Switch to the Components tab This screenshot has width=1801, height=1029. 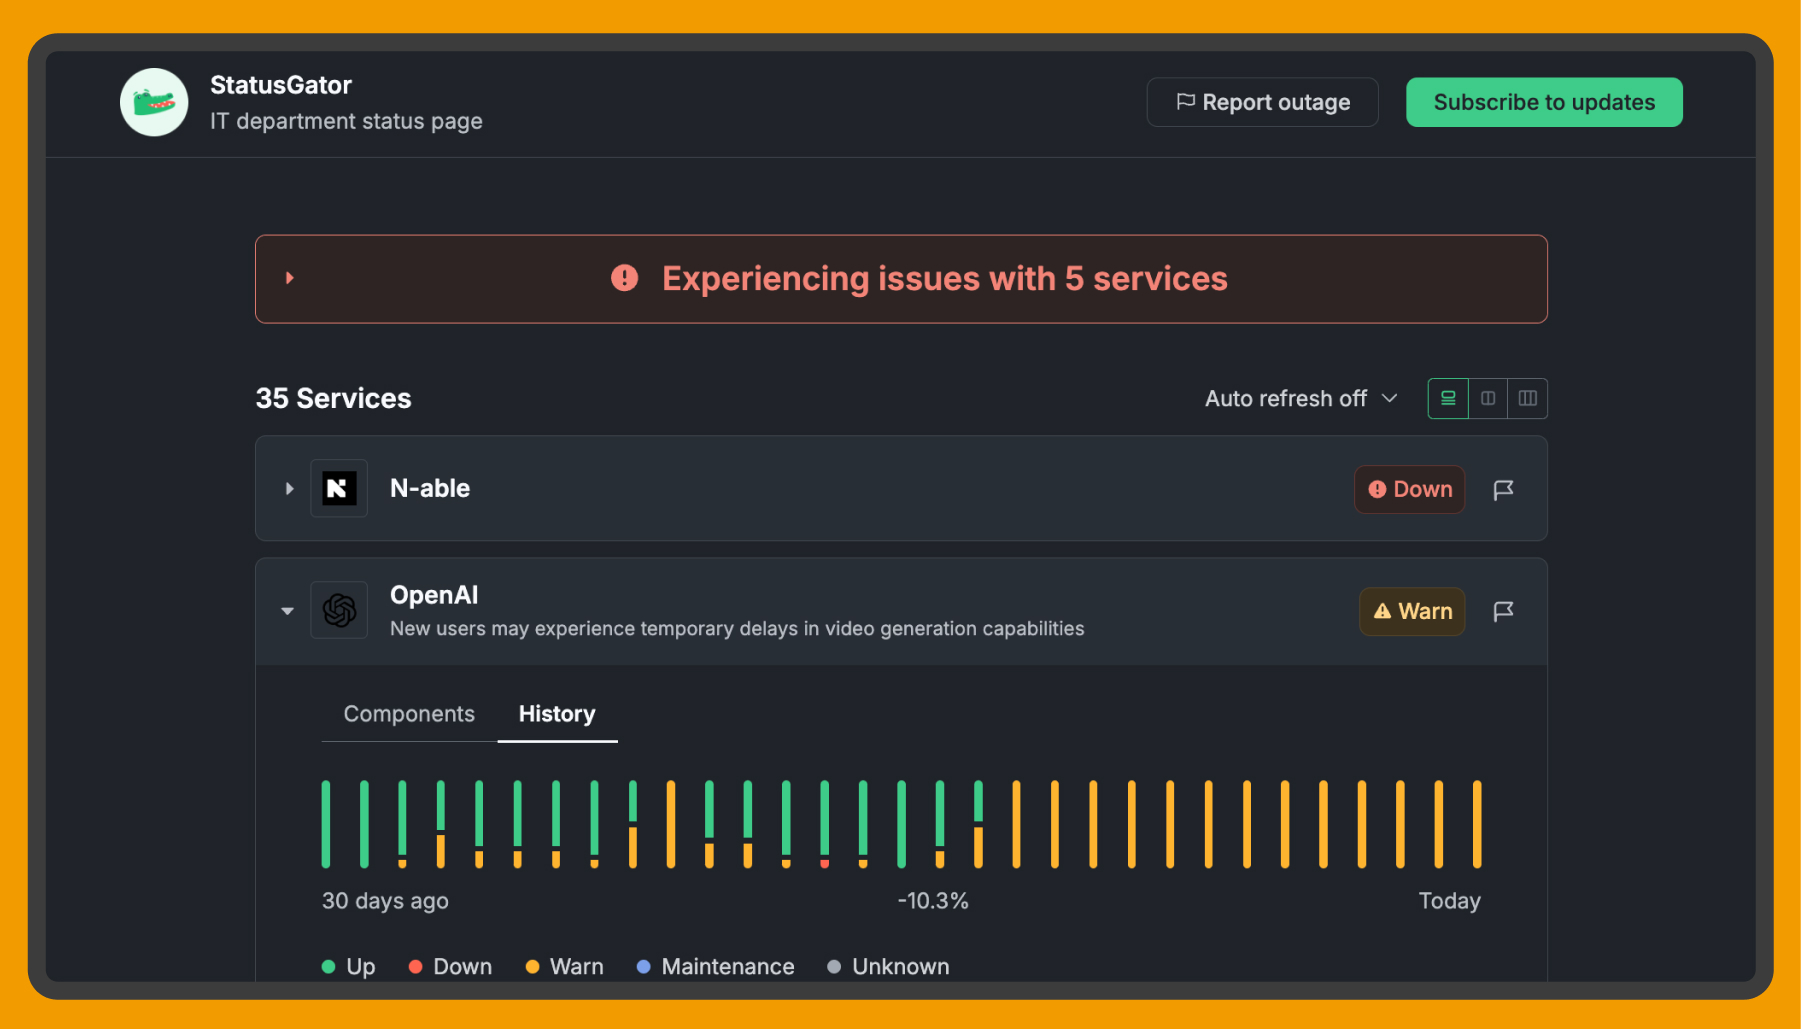point(409,713)
